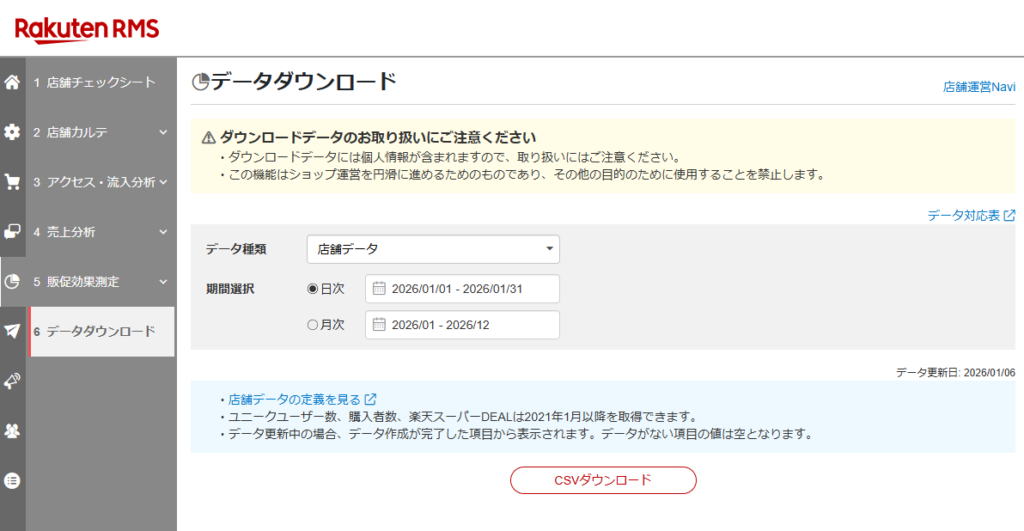
Task: Click the shopping cart icon in sidebar
Action: [12, 182]
